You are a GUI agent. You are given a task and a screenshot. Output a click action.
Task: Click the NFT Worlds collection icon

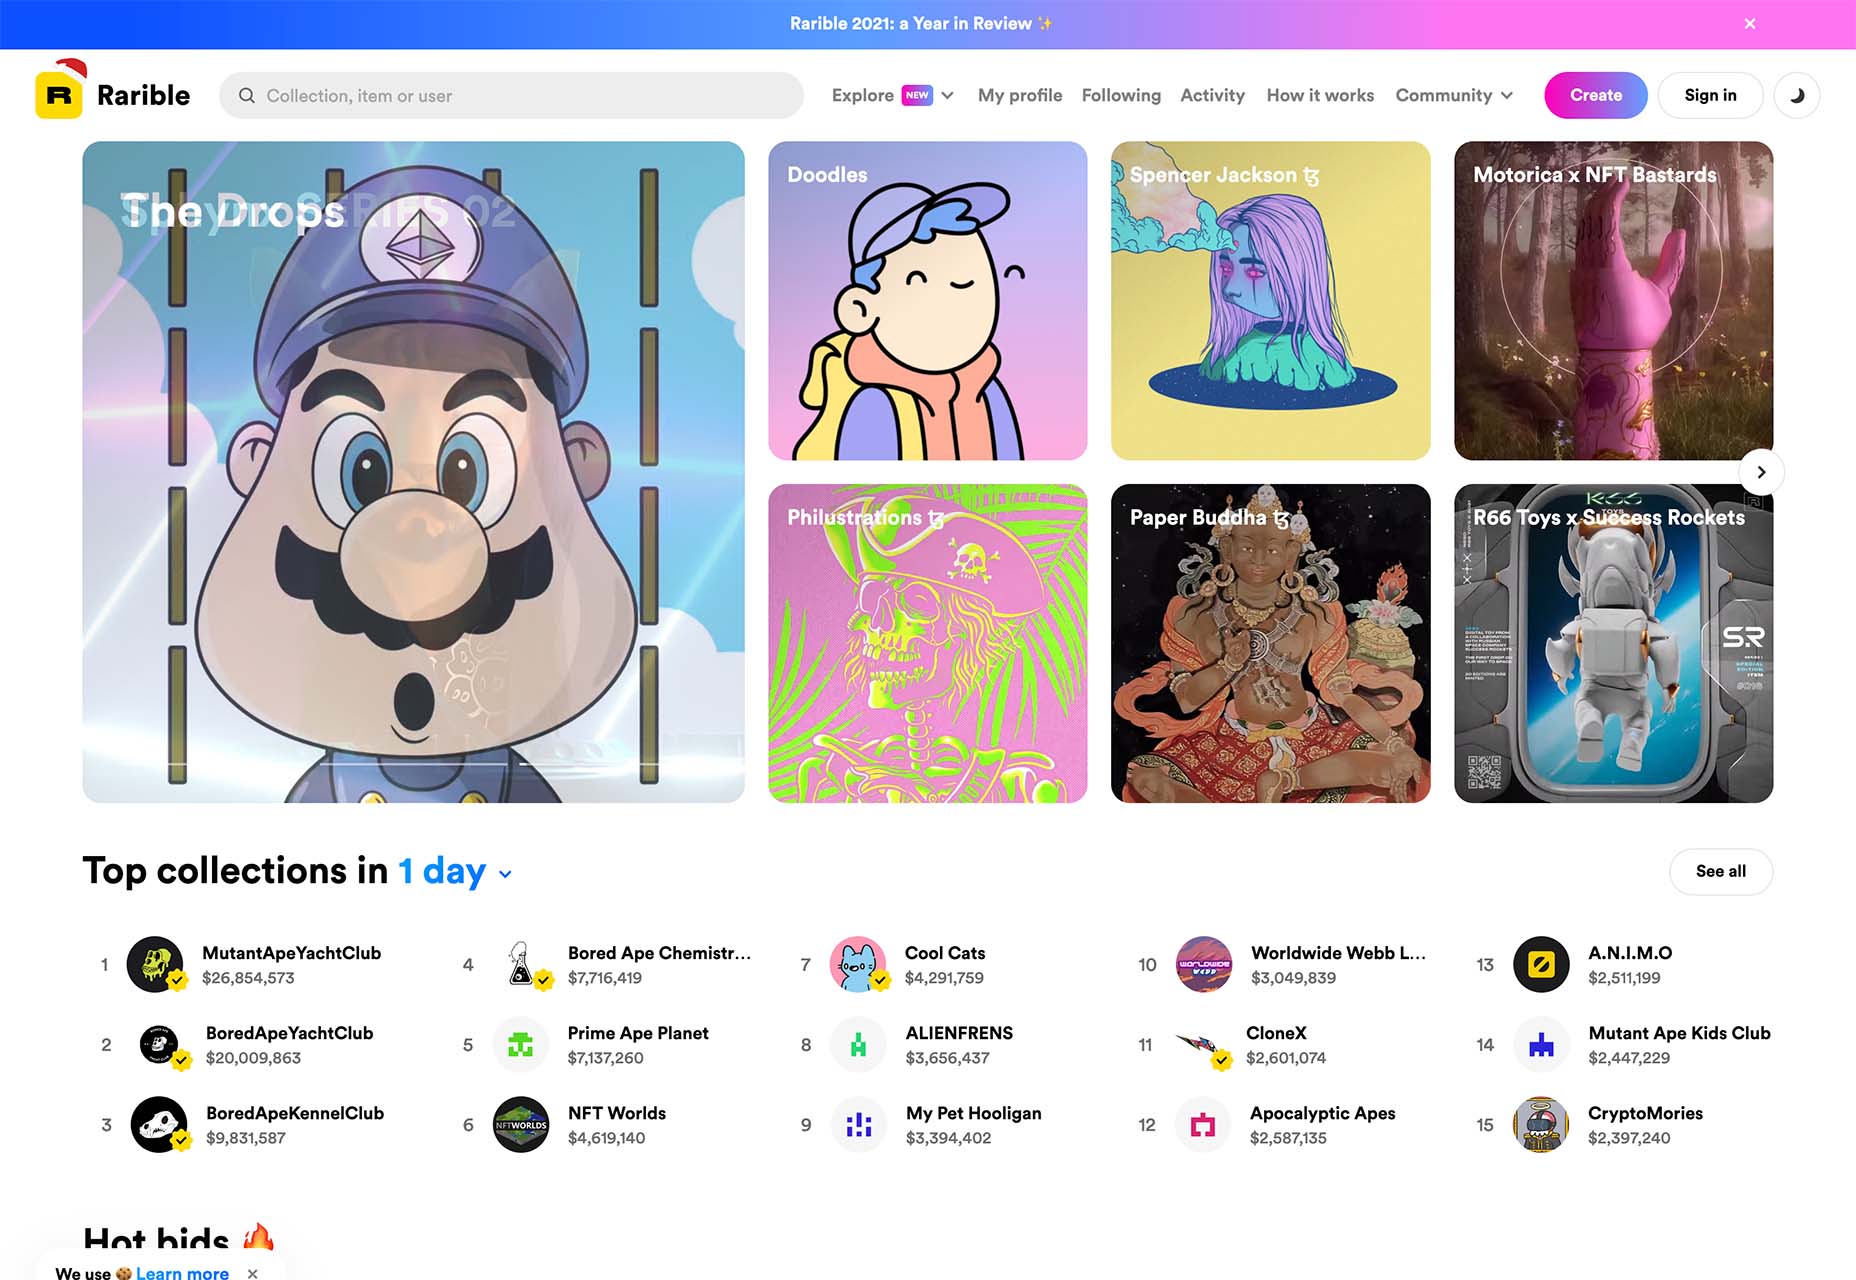[521, 1124]
